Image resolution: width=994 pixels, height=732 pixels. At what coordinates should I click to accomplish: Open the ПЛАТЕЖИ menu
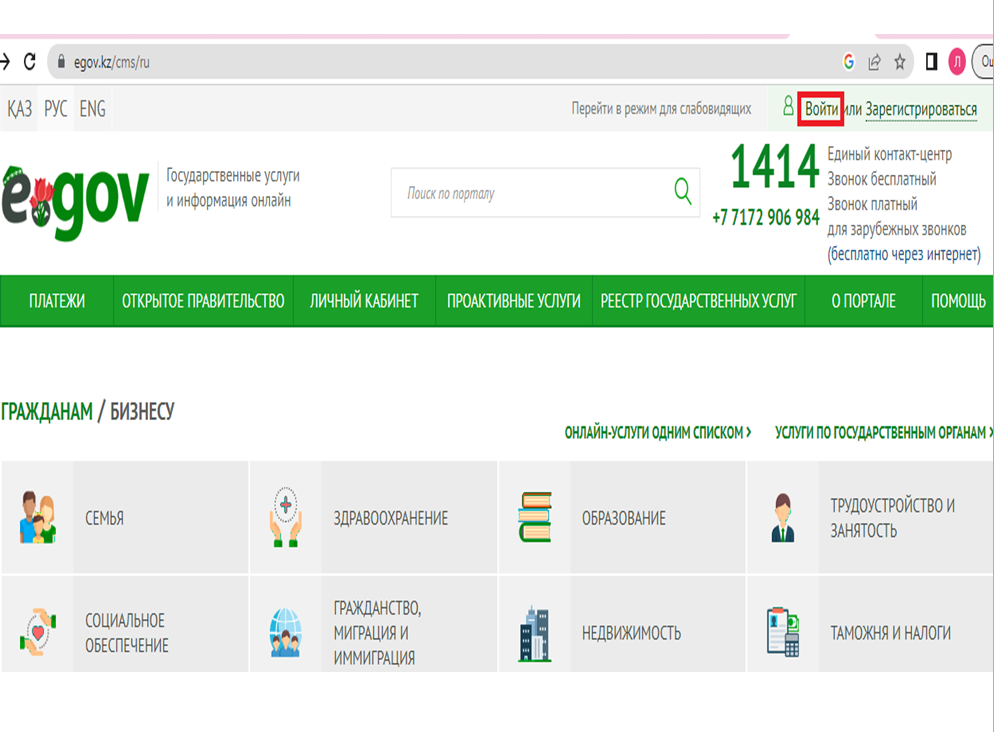pyautogui.click(x=57, y=301)
